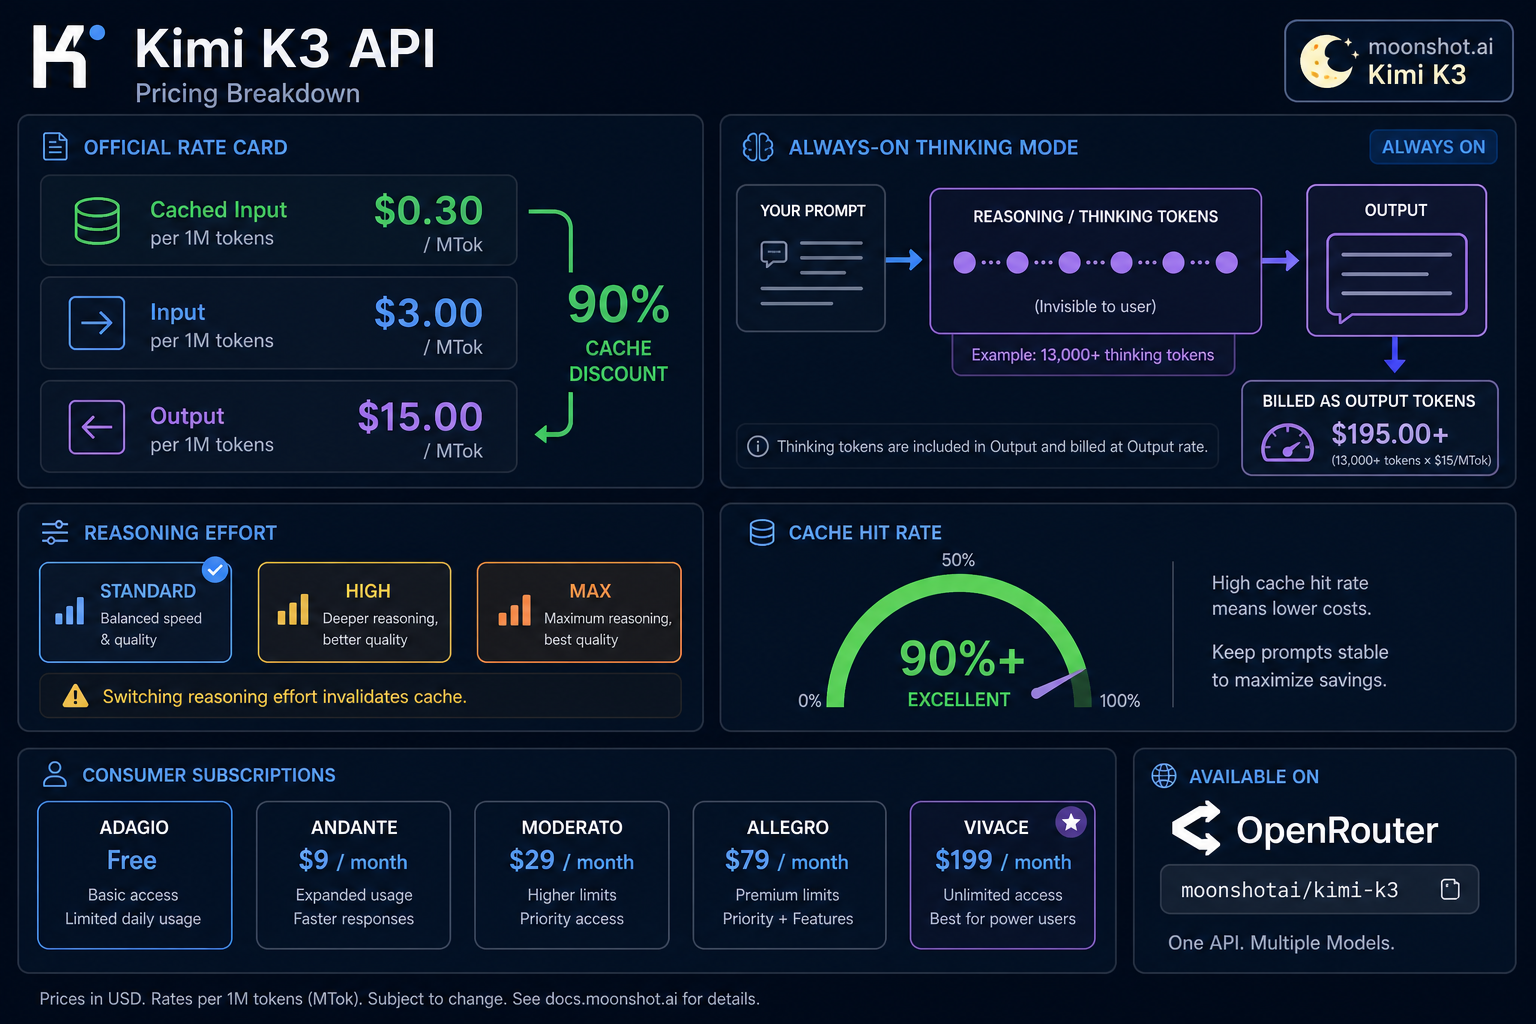Click the globe icon by Available On
Screen dimensions: 1536x1024
[x=1164, y=775]
